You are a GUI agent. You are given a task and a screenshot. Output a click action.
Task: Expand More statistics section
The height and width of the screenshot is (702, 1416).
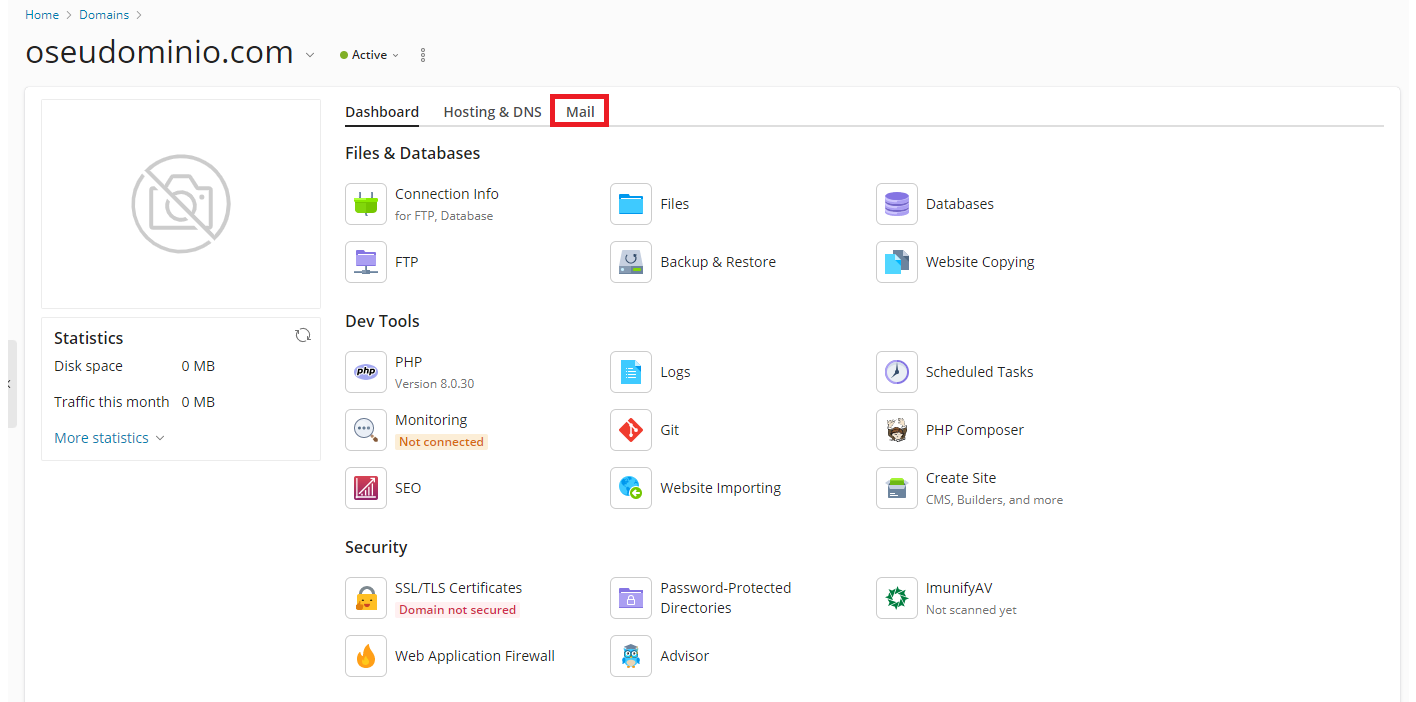point(109,438)
